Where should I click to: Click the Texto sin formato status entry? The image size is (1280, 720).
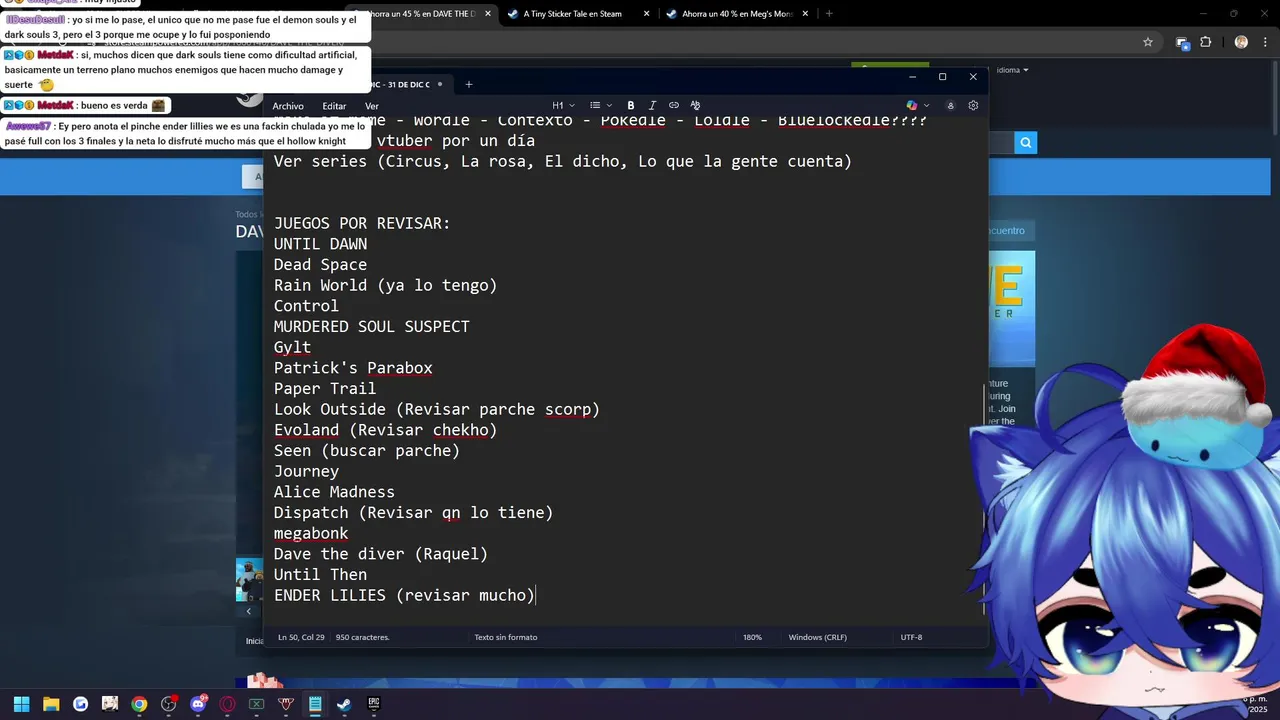(x=505, y=637)
